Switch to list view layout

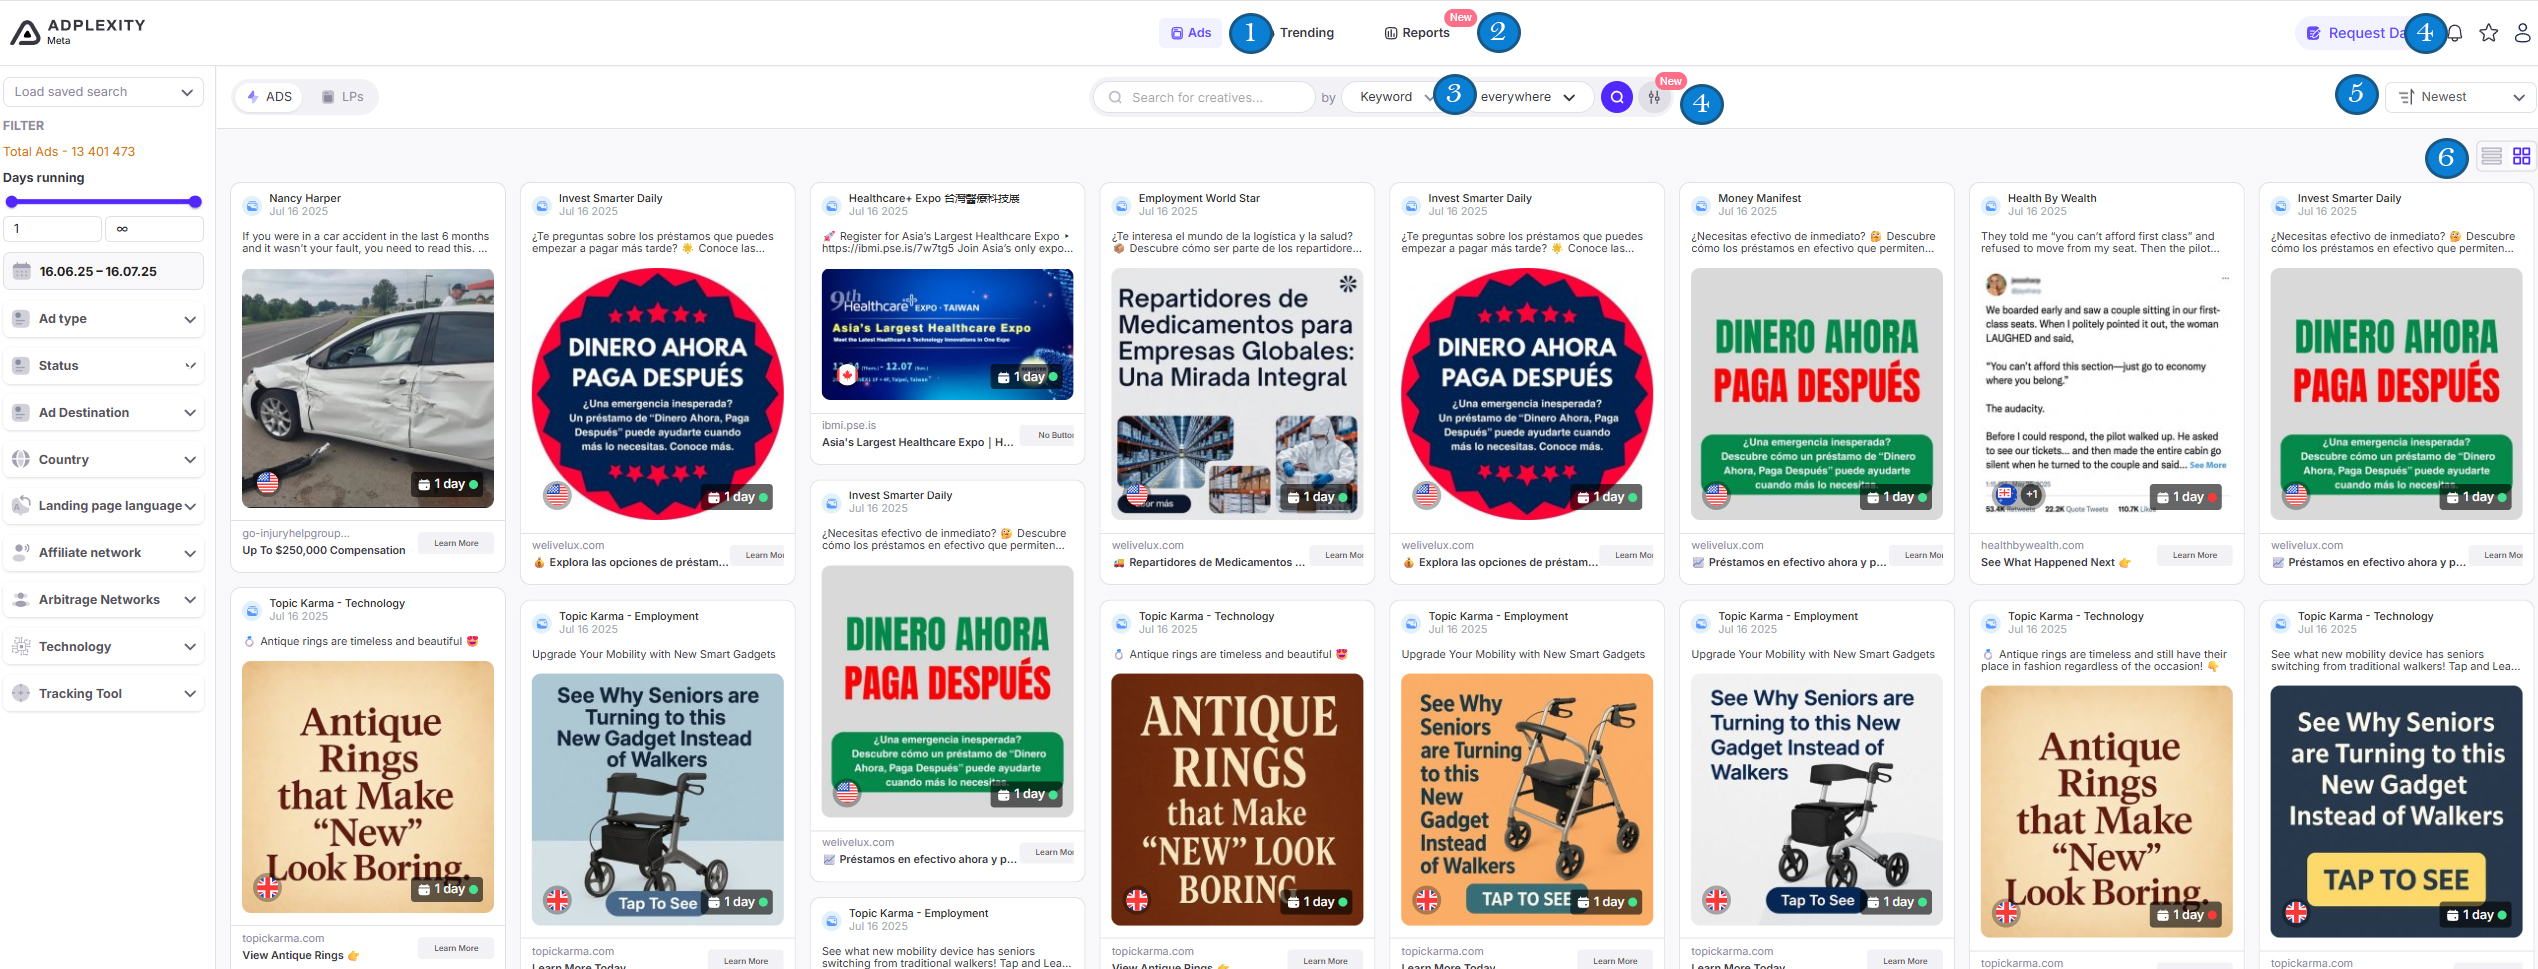2492,156
